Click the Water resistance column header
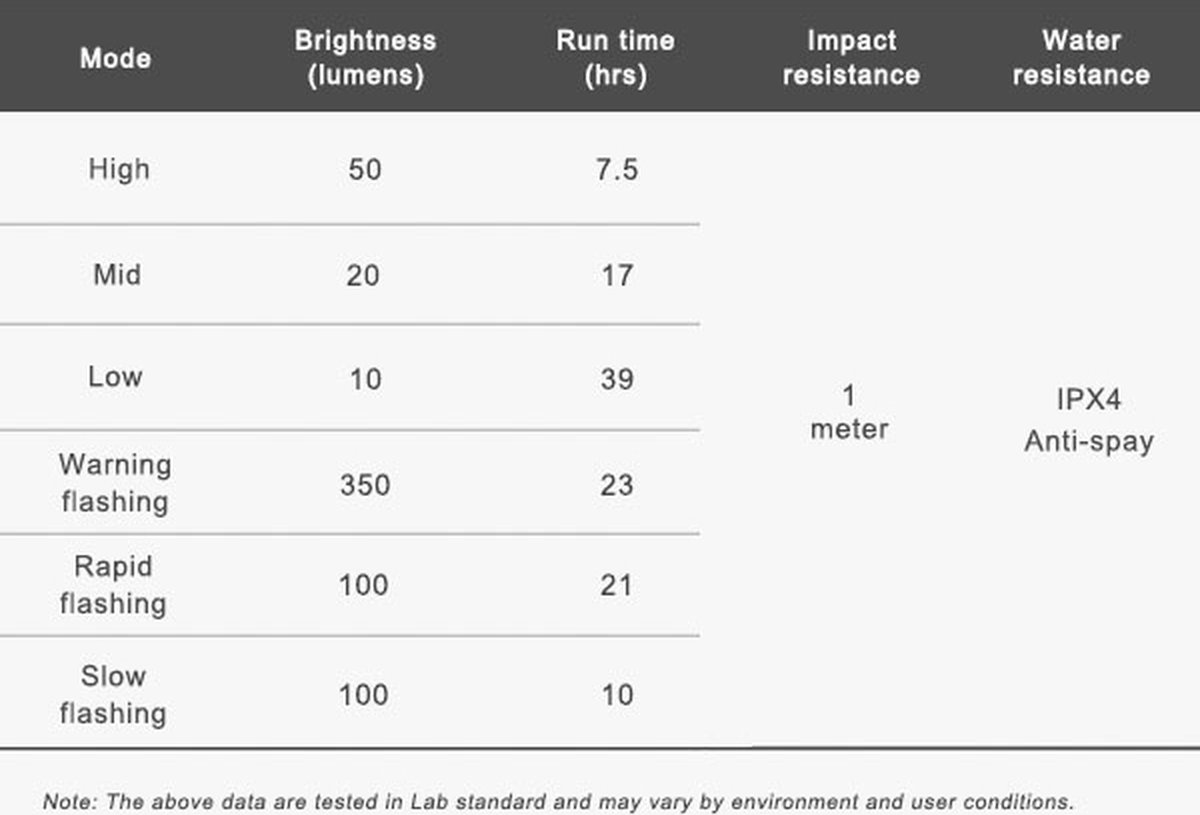This screenshot has height=815, width=1200. [x=1081, y=57]
